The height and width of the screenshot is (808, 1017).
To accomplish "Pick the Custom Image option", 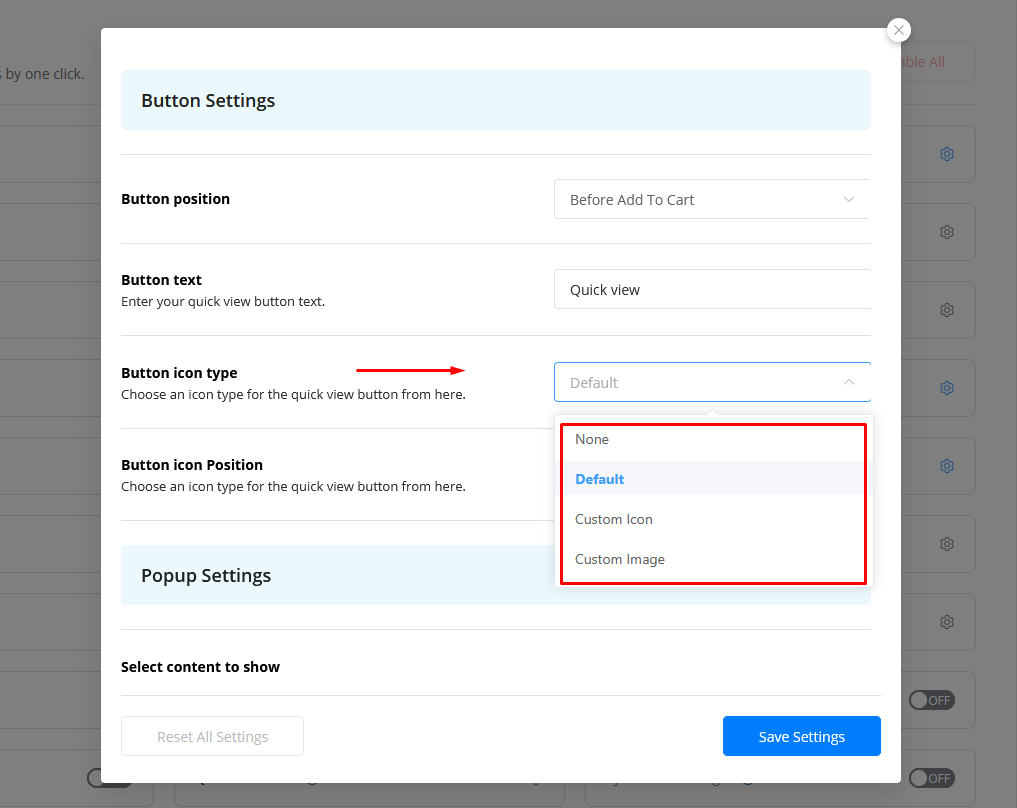I will [619, 559].
